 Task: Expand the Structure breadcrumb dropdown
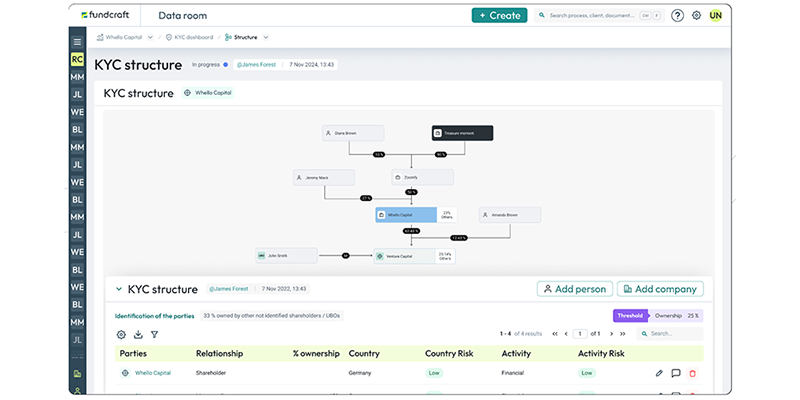coord(266,37)
